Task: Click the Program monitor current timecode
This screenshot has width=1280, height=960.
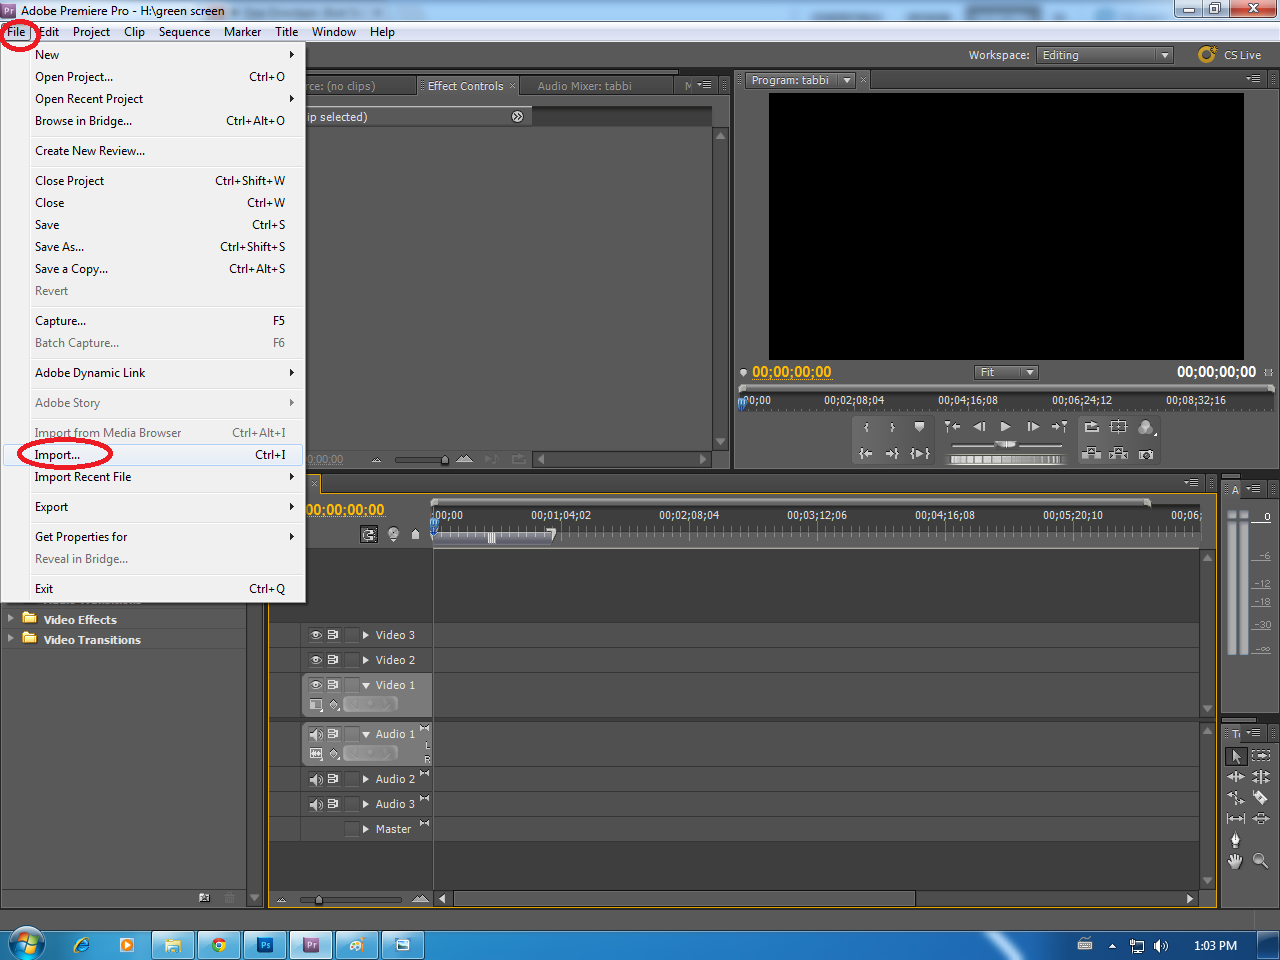Action: 792,372
